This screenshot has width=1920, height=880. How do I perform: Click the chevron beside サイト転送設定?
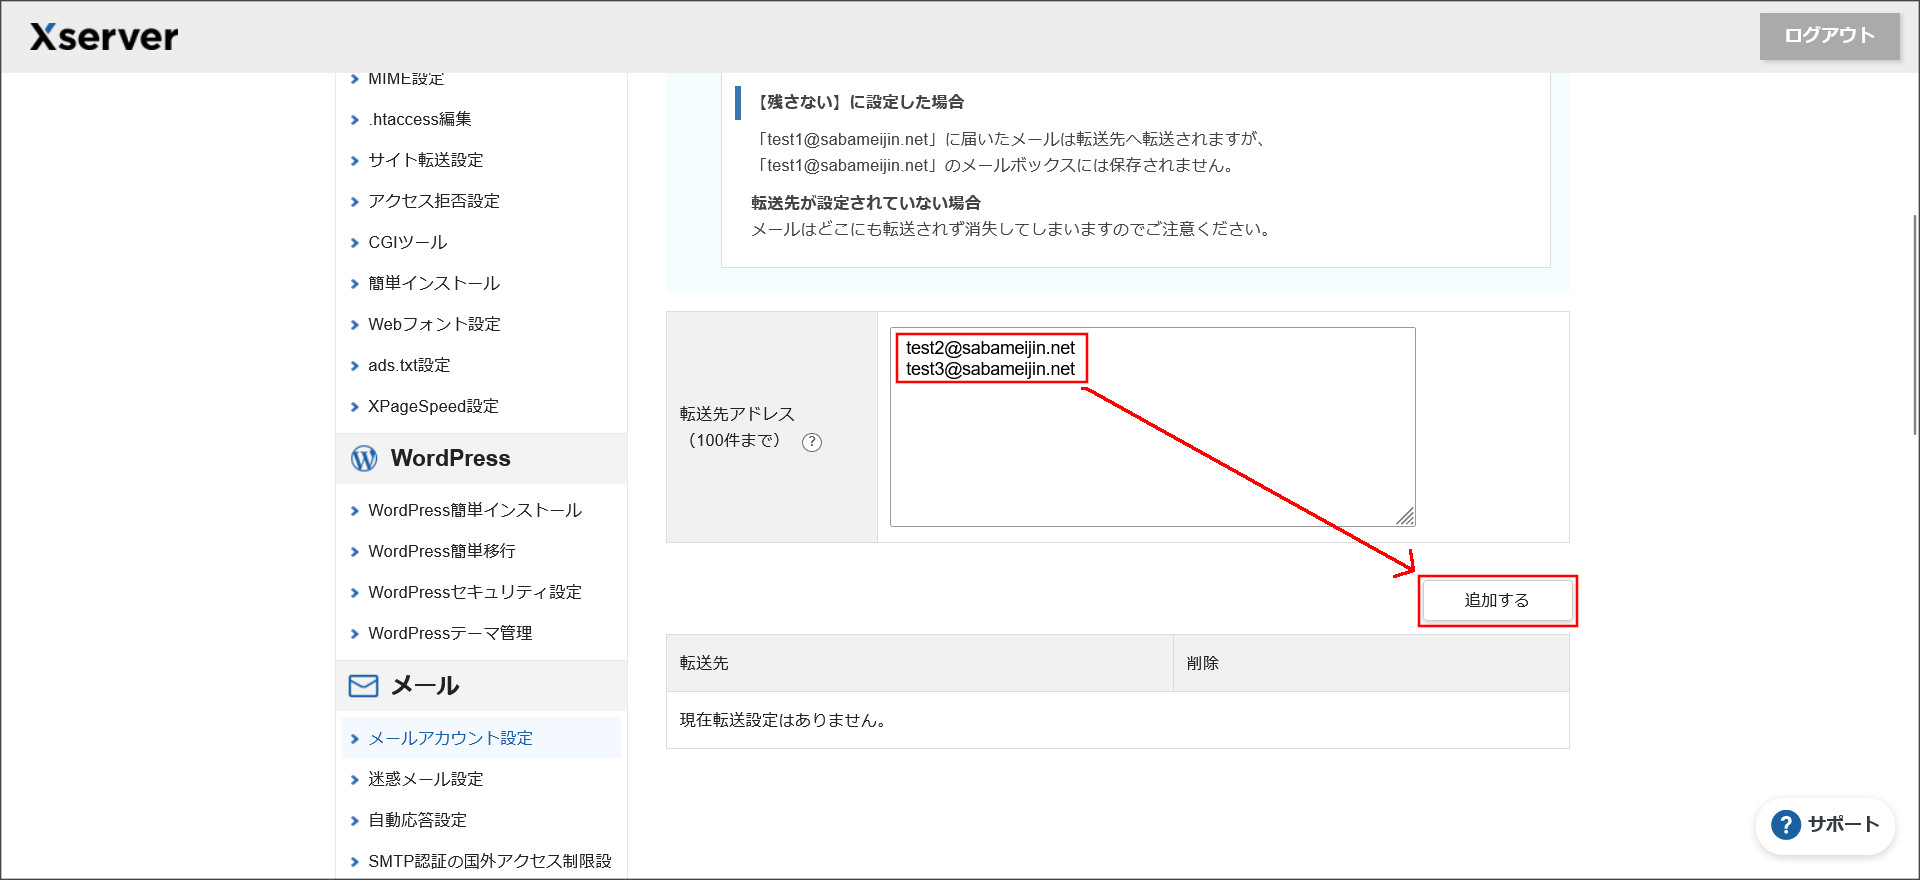354,161
